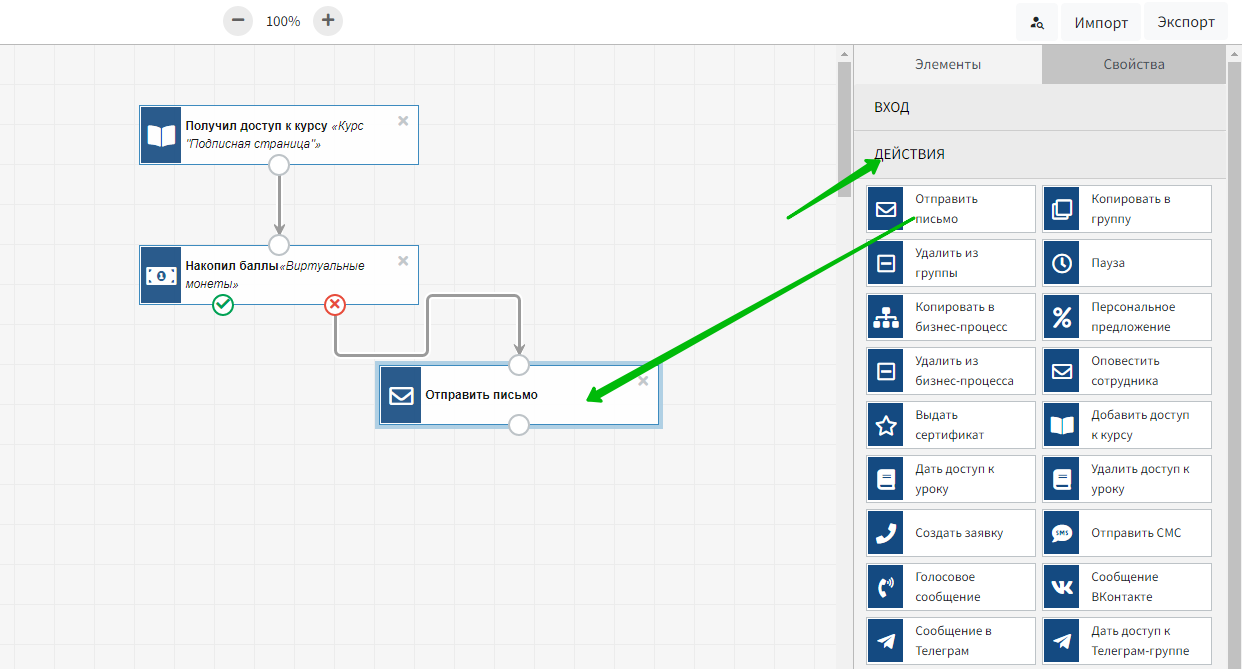Viewport: 1242px width, 669px height.
Task: Click the Персональное предложение percent icon
Action: pos(1061,317)
